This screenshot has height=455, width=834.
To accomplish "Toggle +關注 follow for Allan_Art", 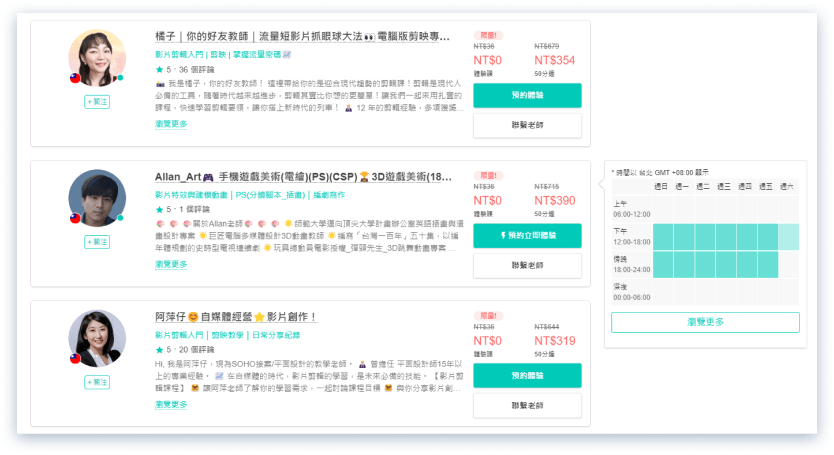I will tap(97, 242).
